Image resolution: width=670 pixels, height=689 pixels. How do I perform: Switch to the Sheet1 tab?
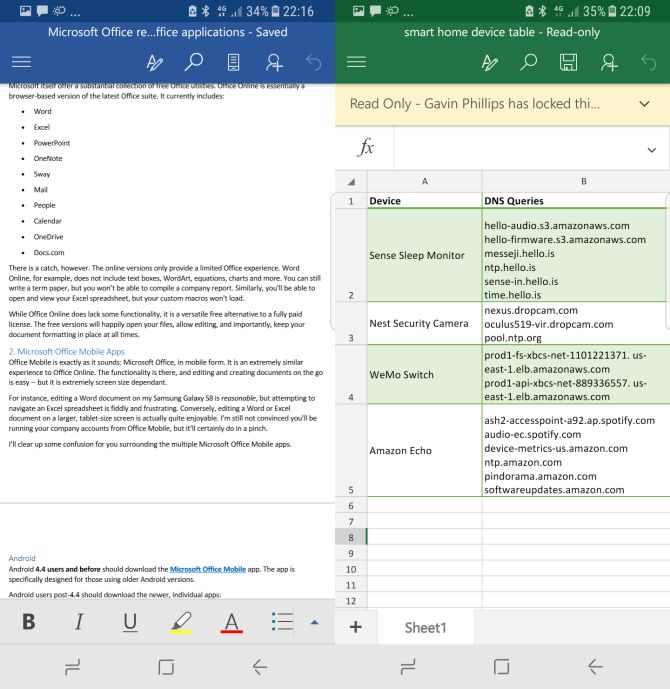pos(425,627)
